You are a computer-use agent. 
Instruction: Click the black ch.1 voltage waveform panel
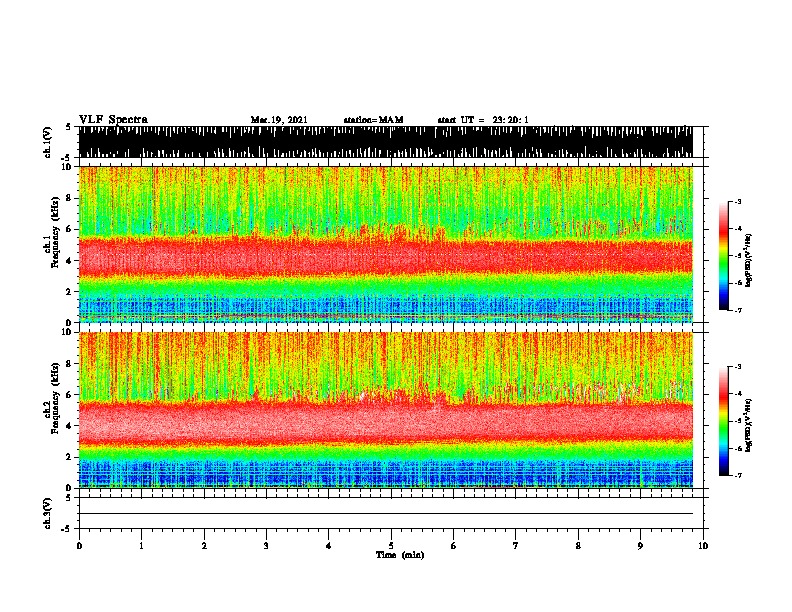pyautogui.click(x=386, y=142)
